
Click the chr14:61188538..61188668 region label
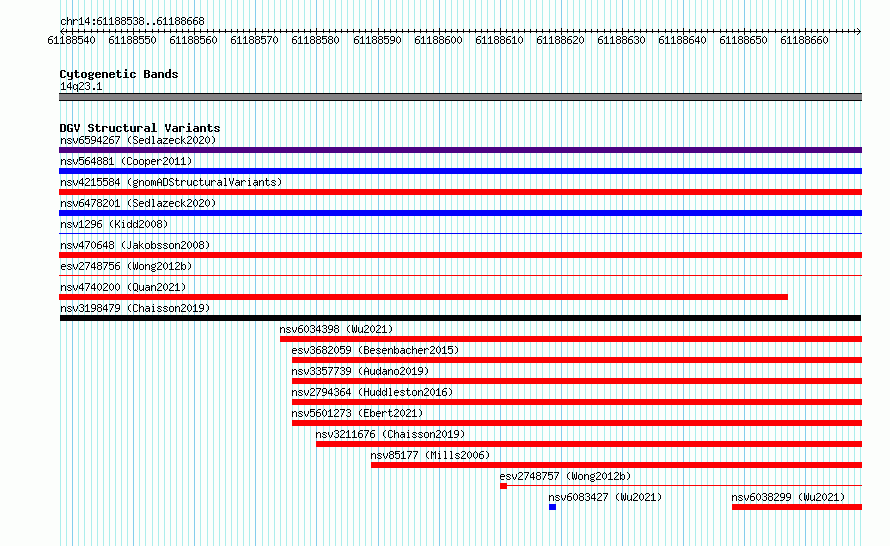[132, 21]
